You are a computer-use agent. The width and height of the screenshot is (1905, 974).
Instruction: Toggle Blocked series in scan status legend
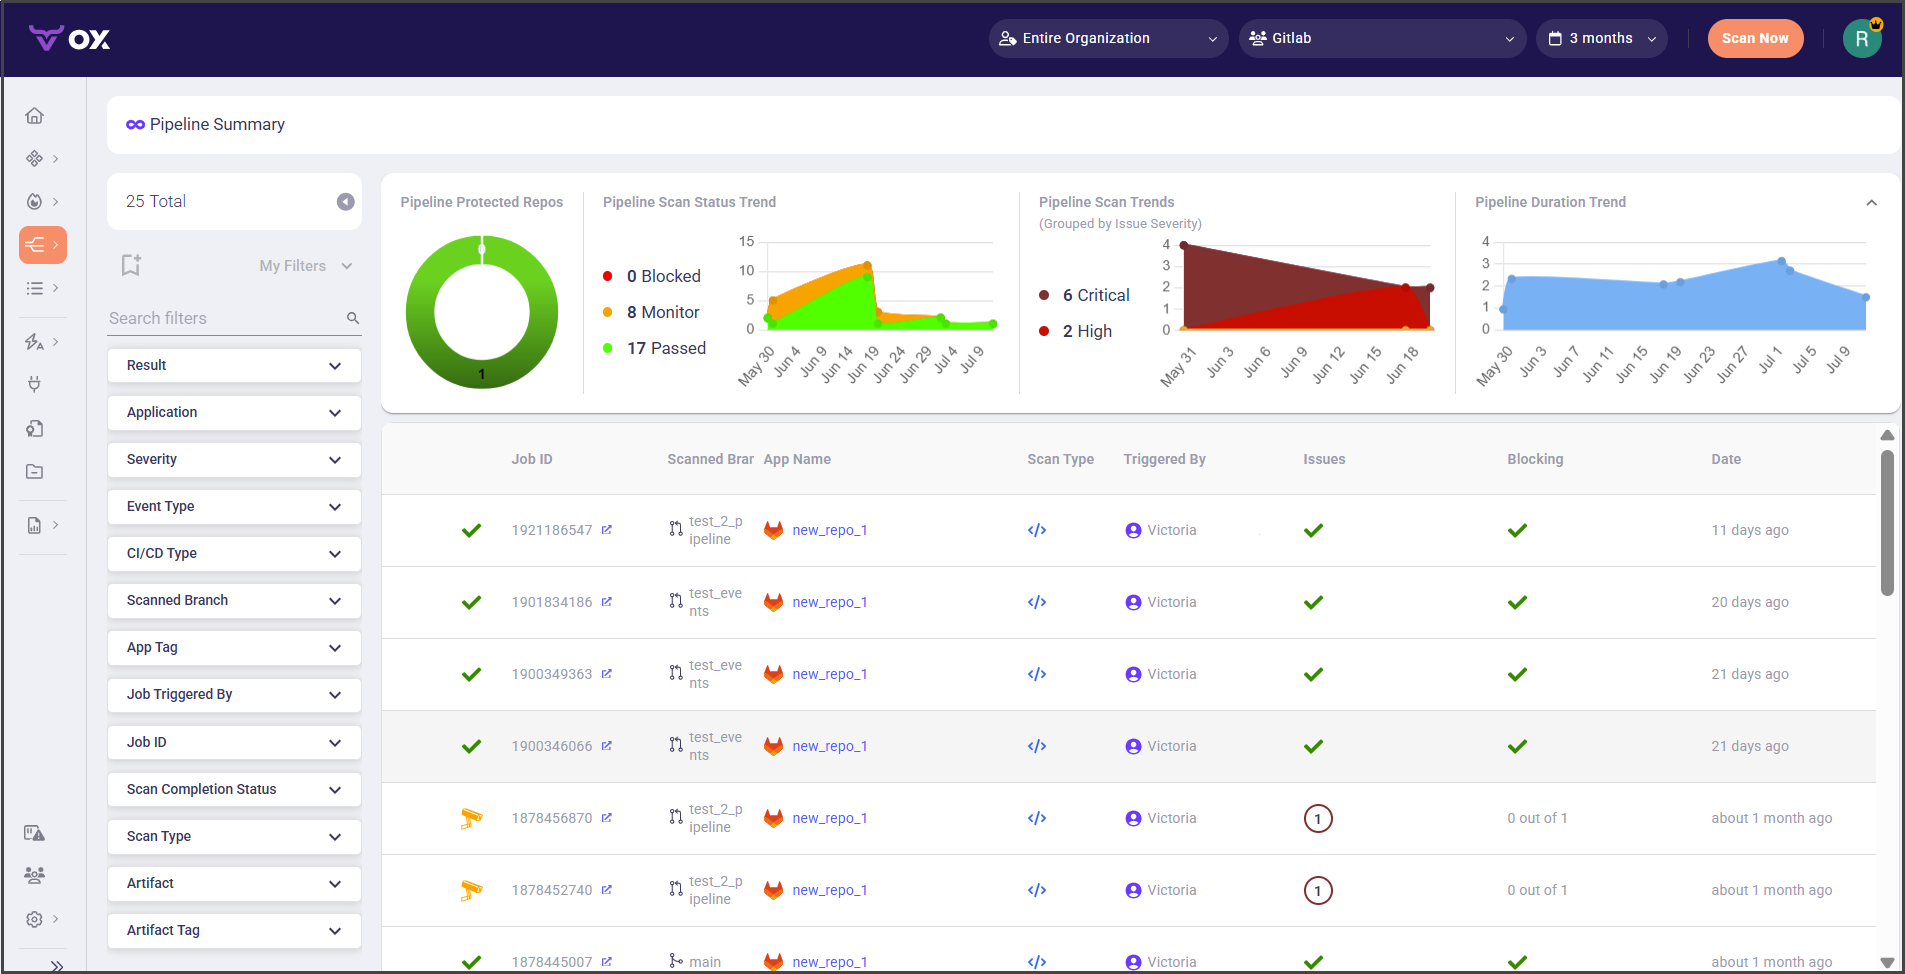coord(653,276)
